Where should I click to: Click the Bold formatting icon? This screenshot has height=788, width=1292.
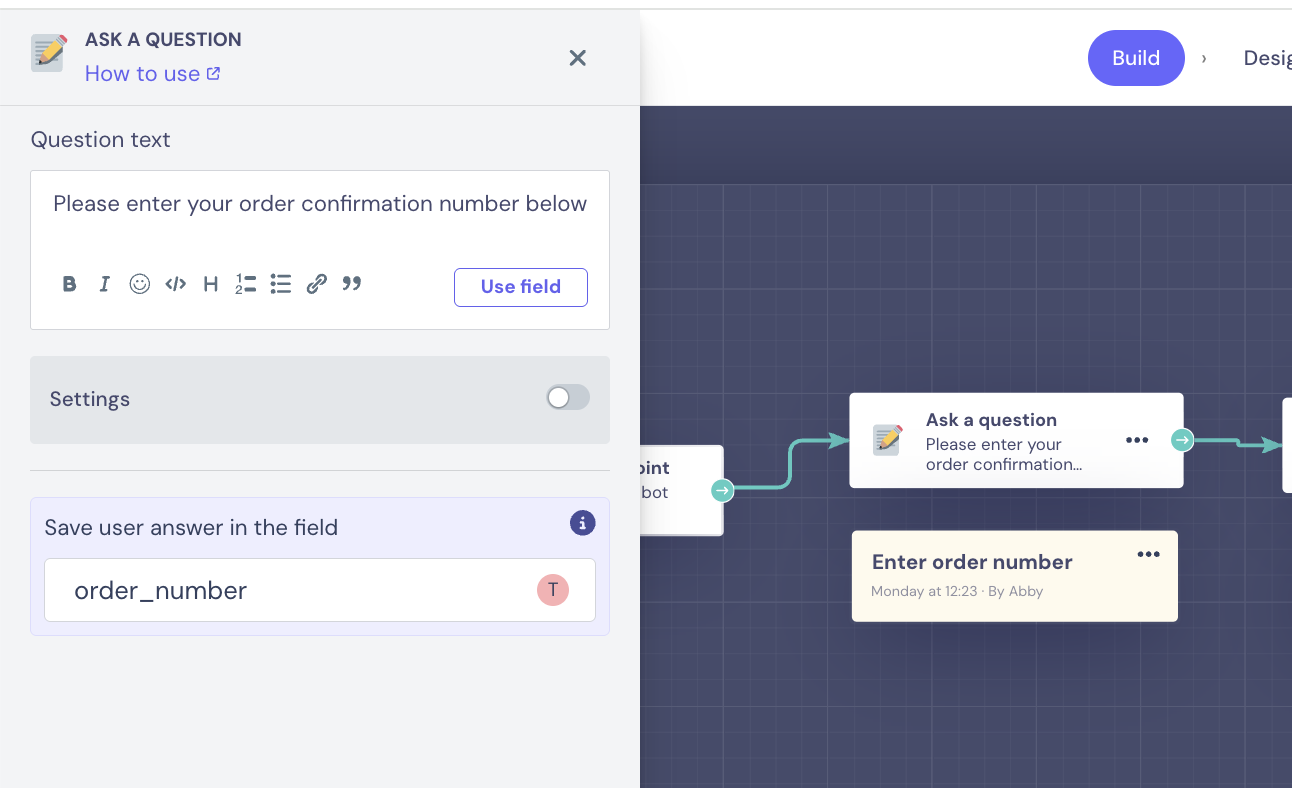(69, 284)
